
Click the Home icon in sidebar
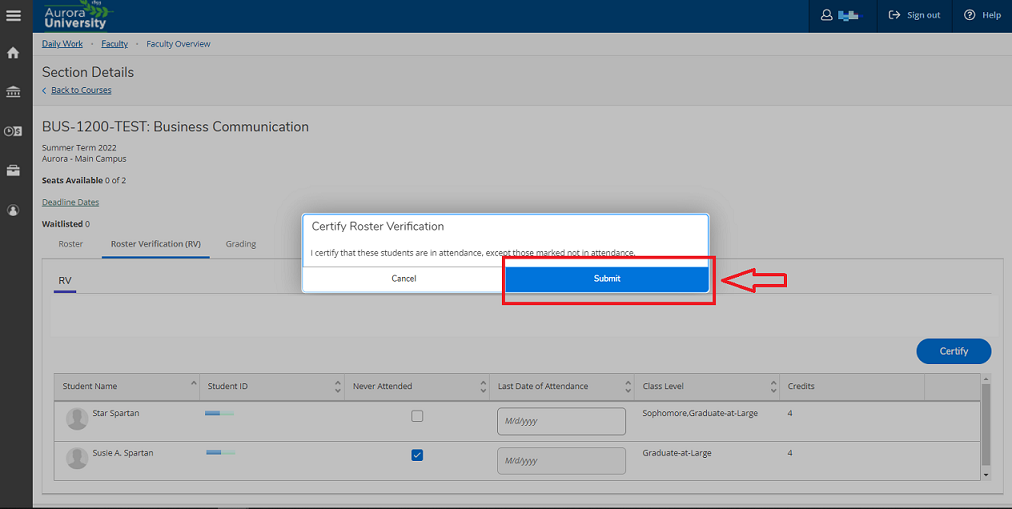click(x=13, y=54)
